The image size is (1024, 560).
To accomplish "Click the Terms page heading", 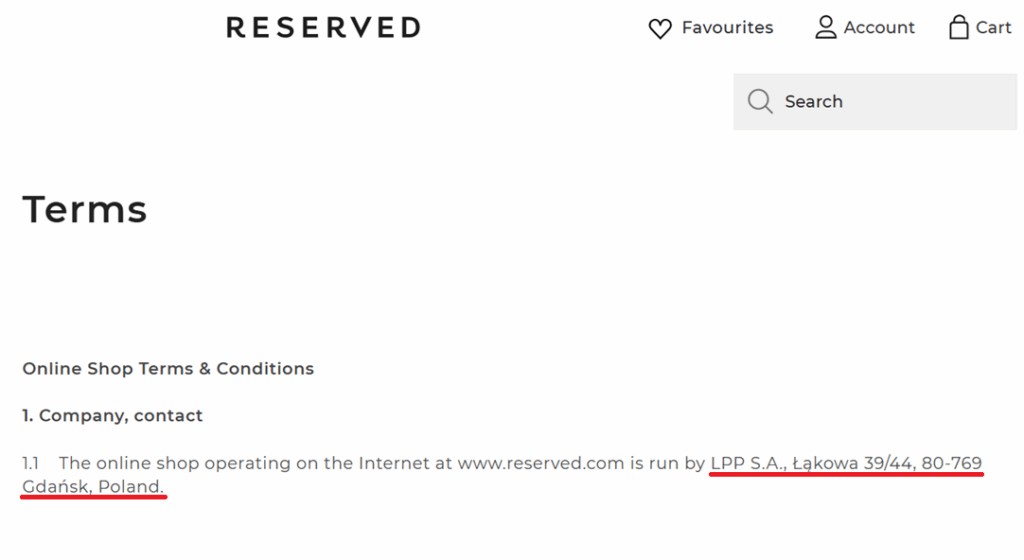I will click(85, 210).
